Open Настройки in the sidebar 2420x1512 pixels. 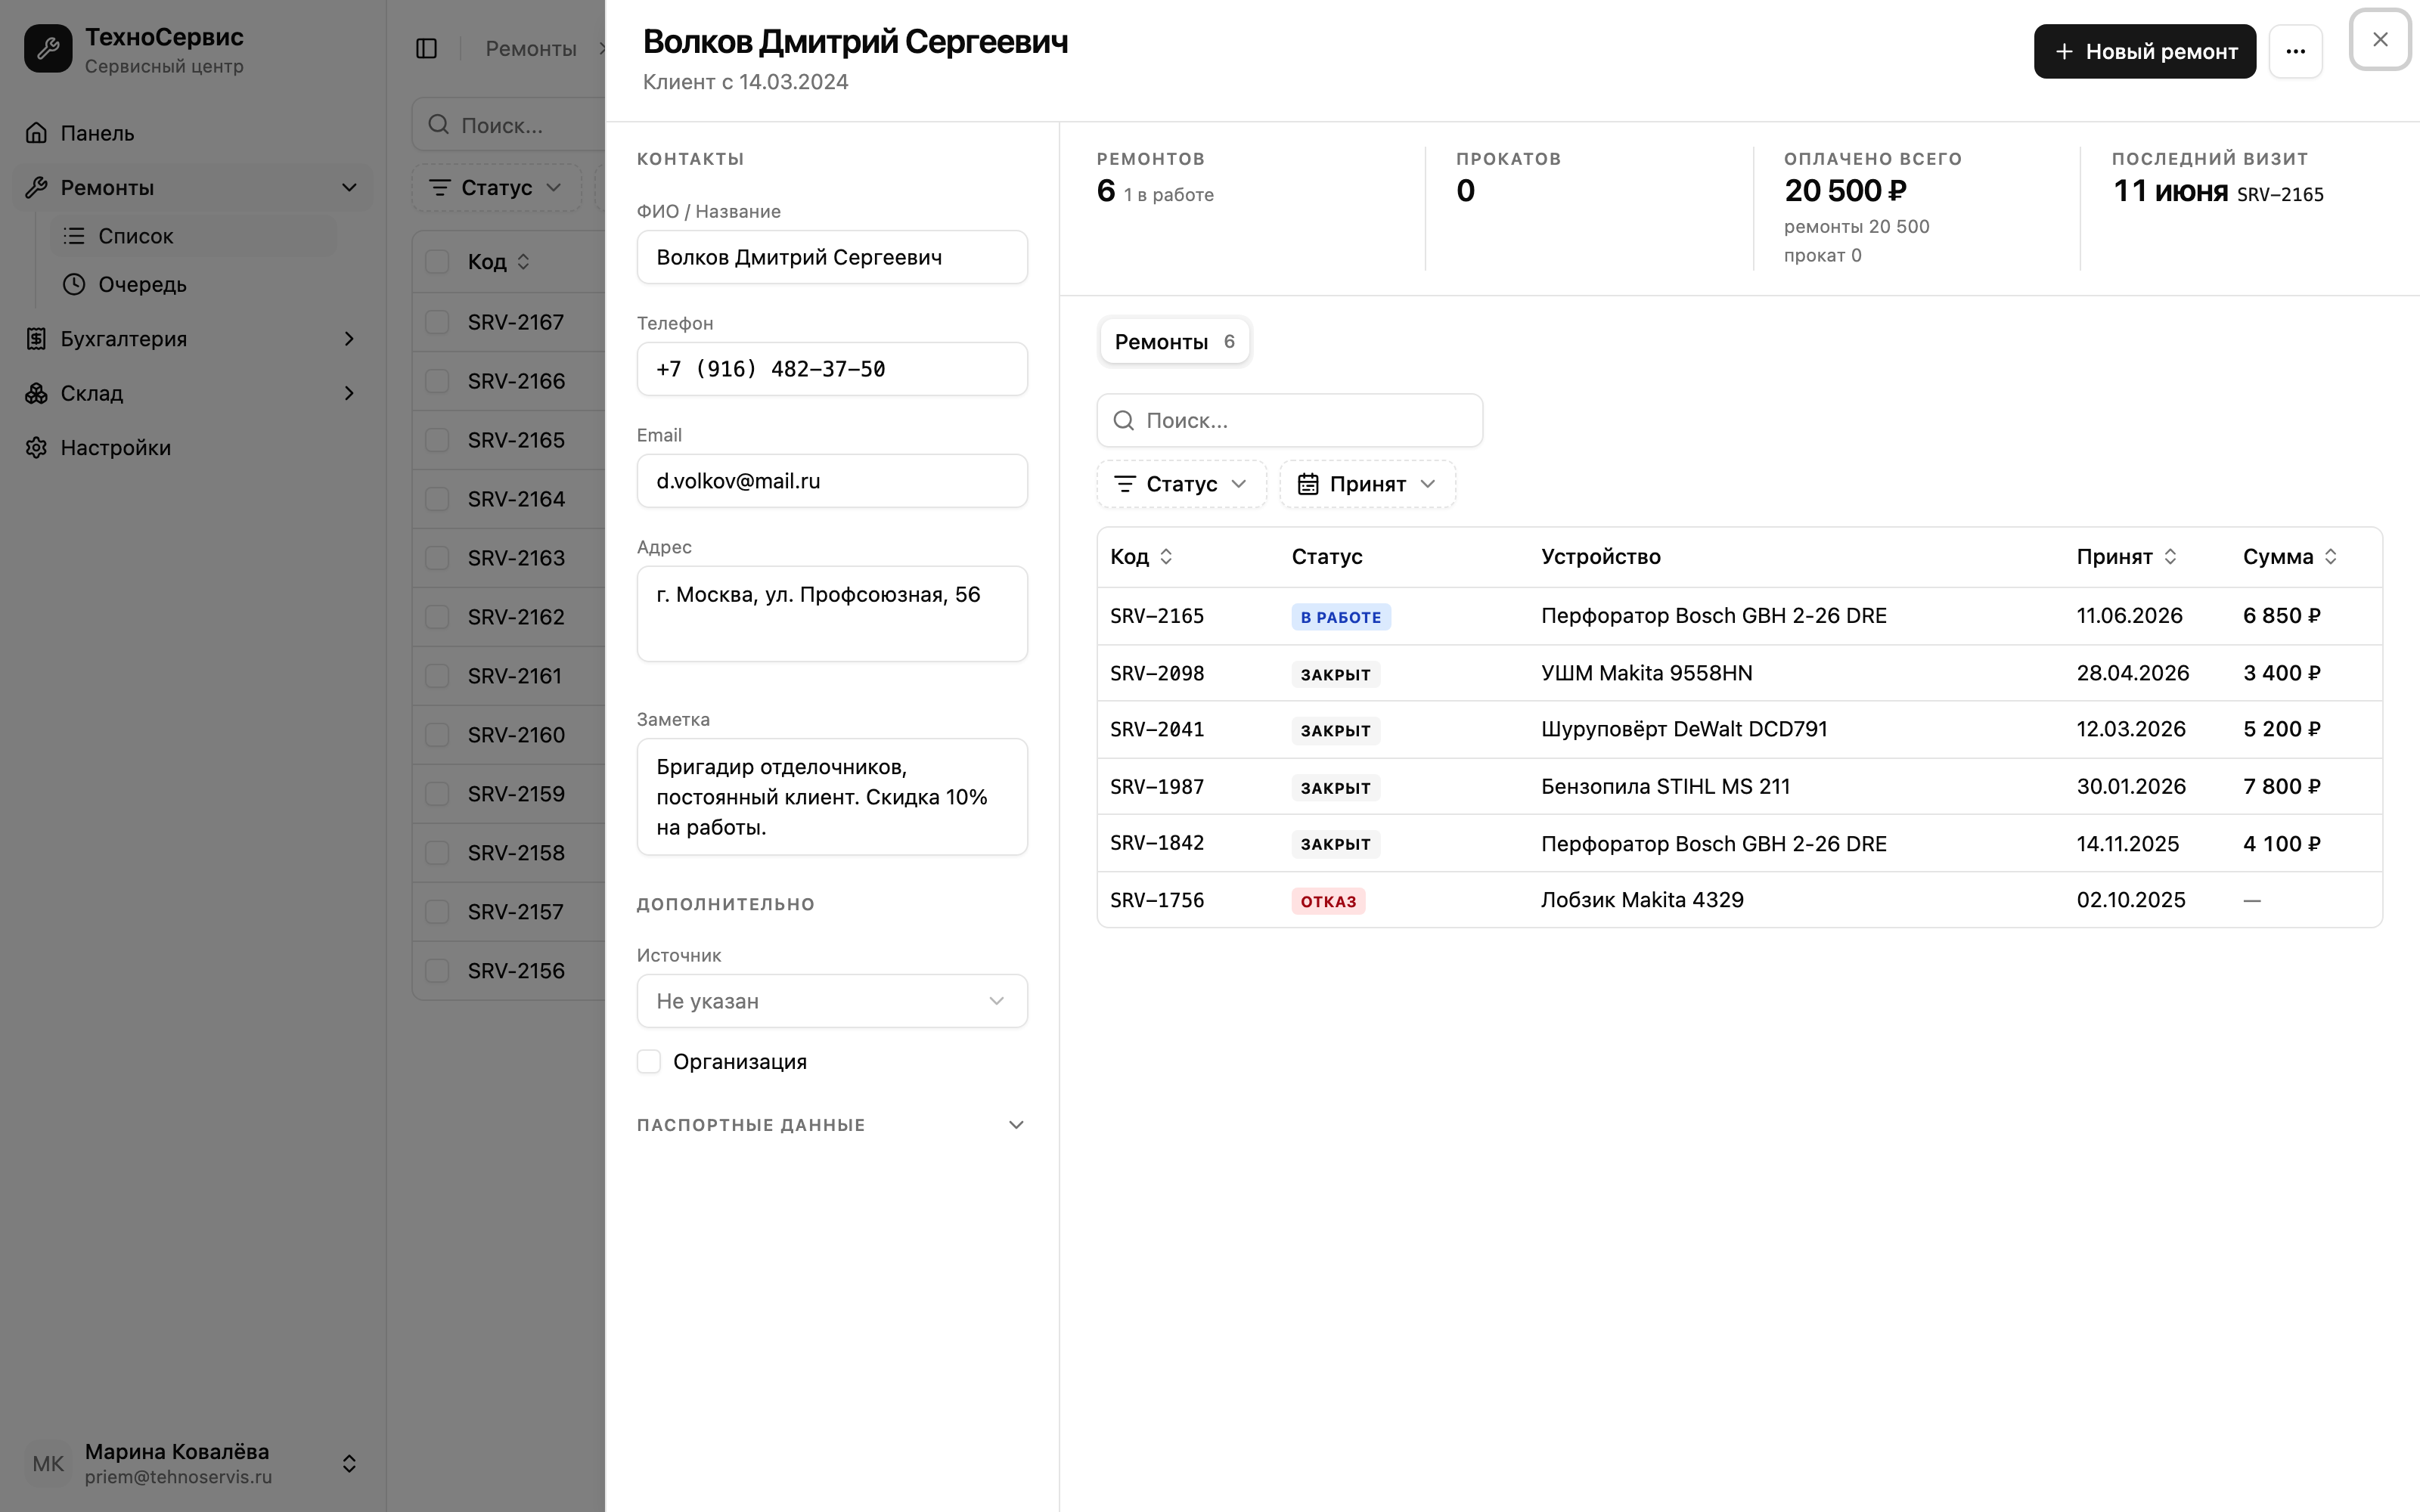(x=192, y=447)
